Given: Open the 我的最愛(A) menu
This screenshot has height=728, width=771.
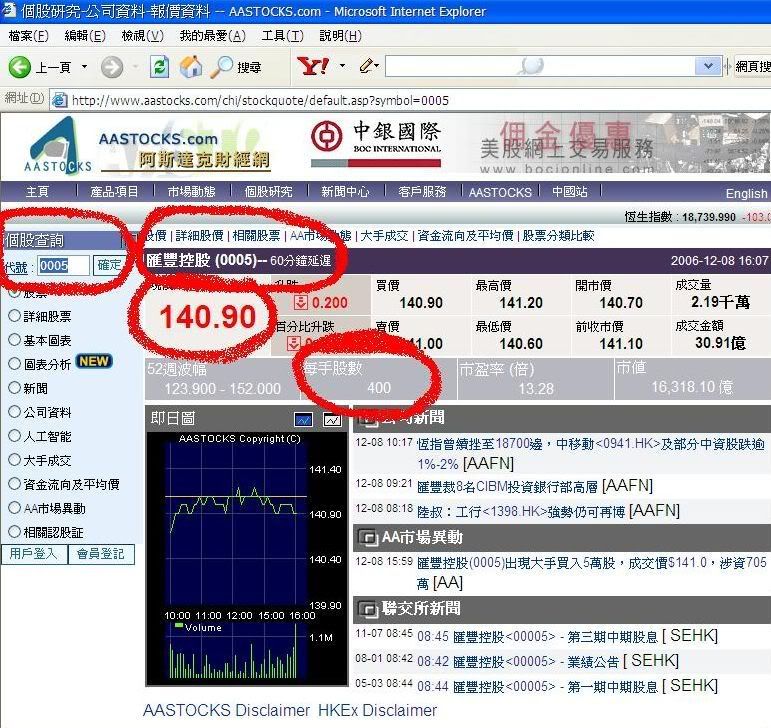Looking at the screenshot, I should pyautogui.click(x=212, y=36).
